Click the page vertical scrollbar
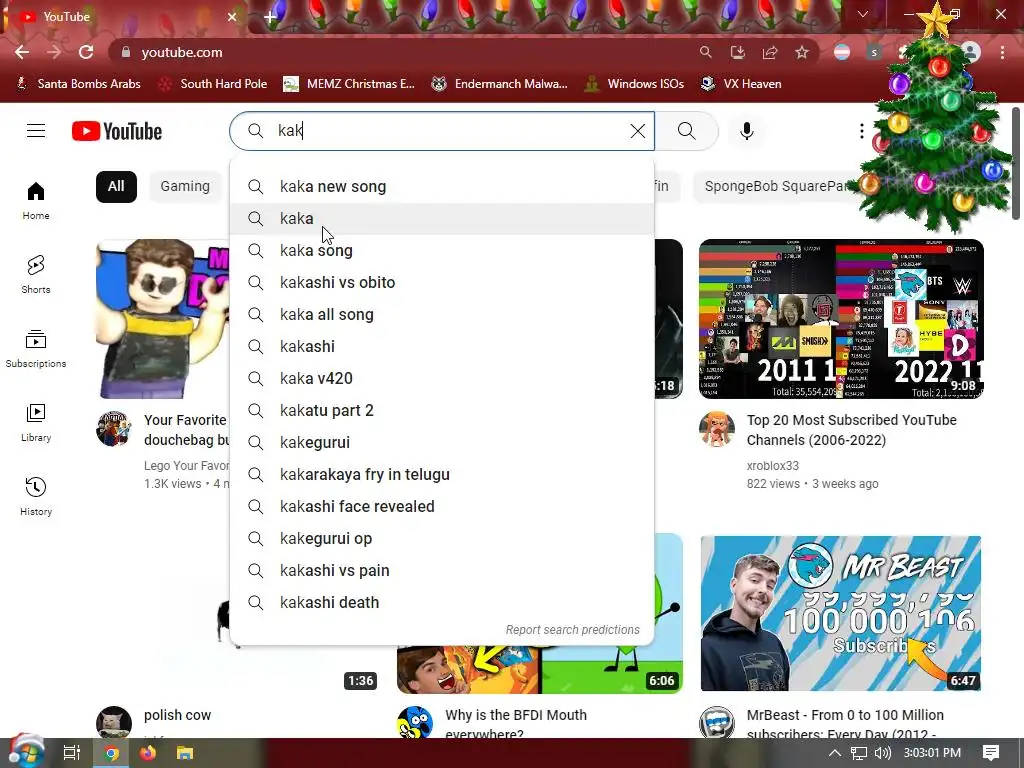The image size is (1024, 768). (x=1016, y=163)
